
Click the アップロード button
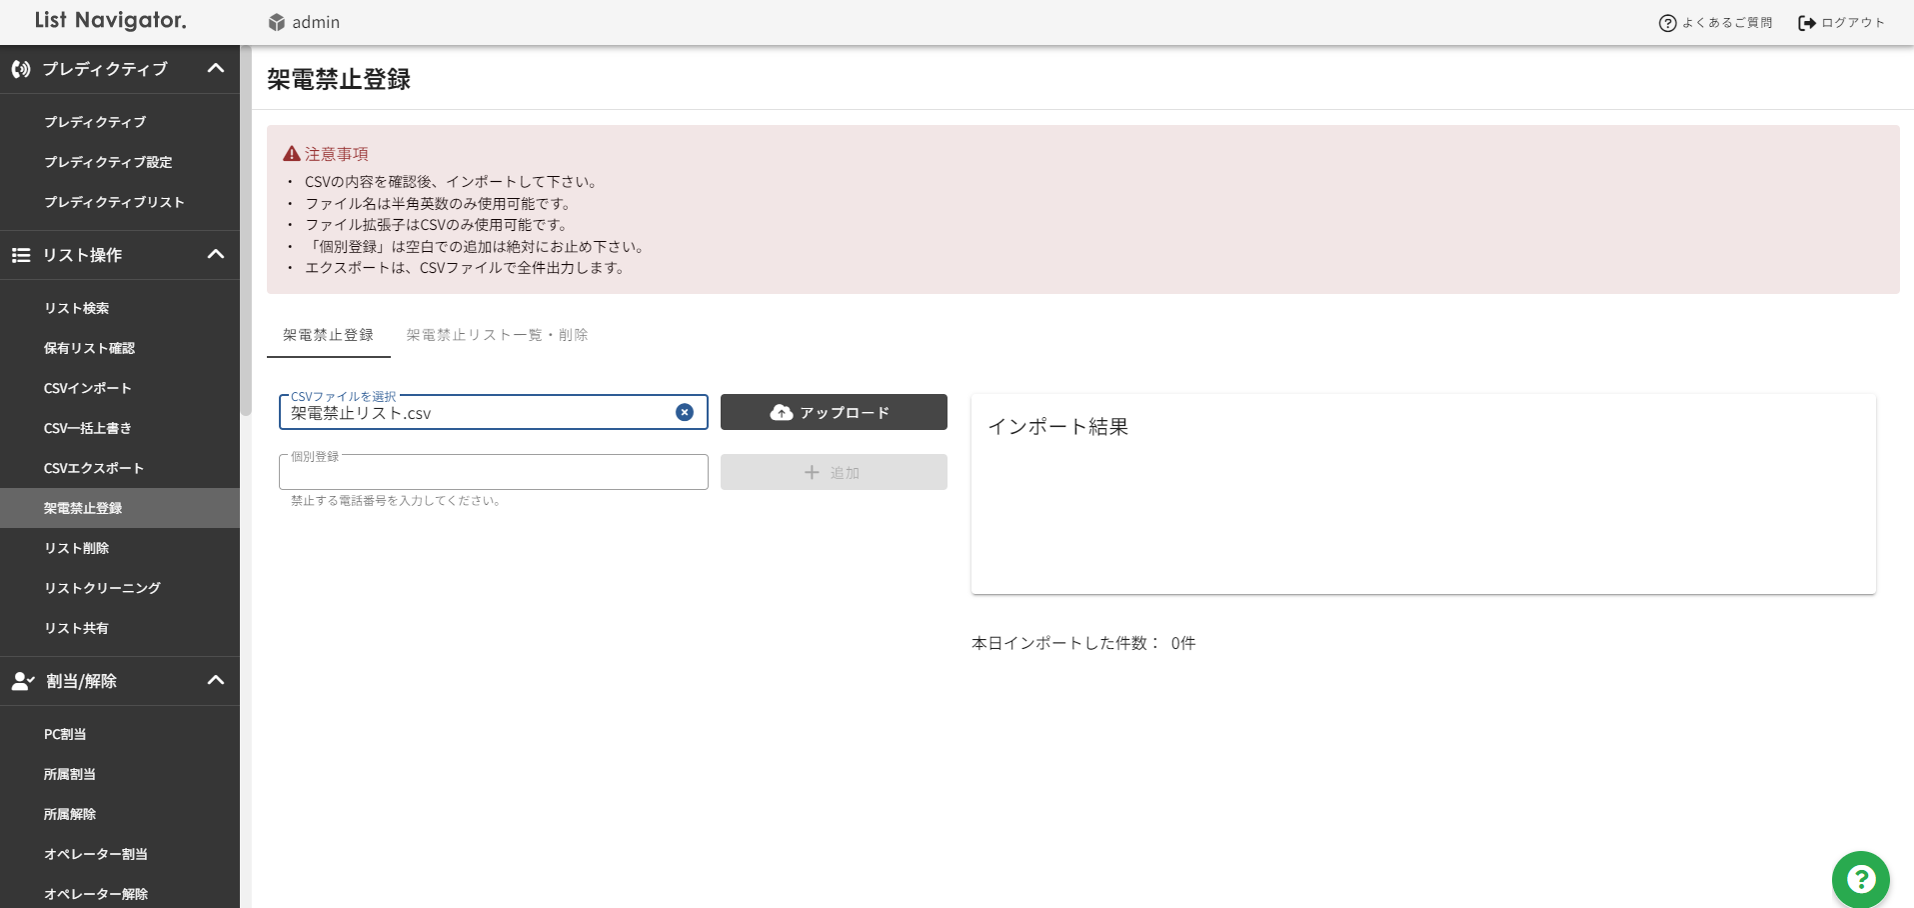(834, 412)
